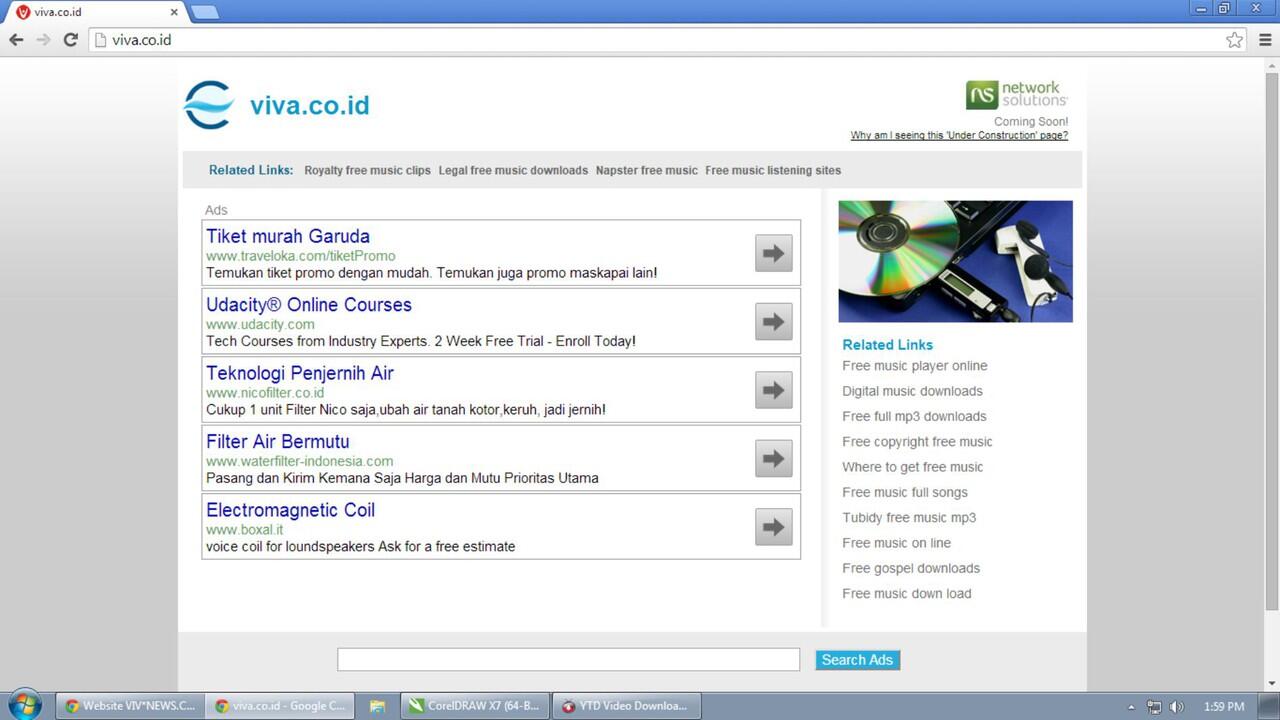
Task: Click the scrollbar up arrow
Action: (1272, 65)
